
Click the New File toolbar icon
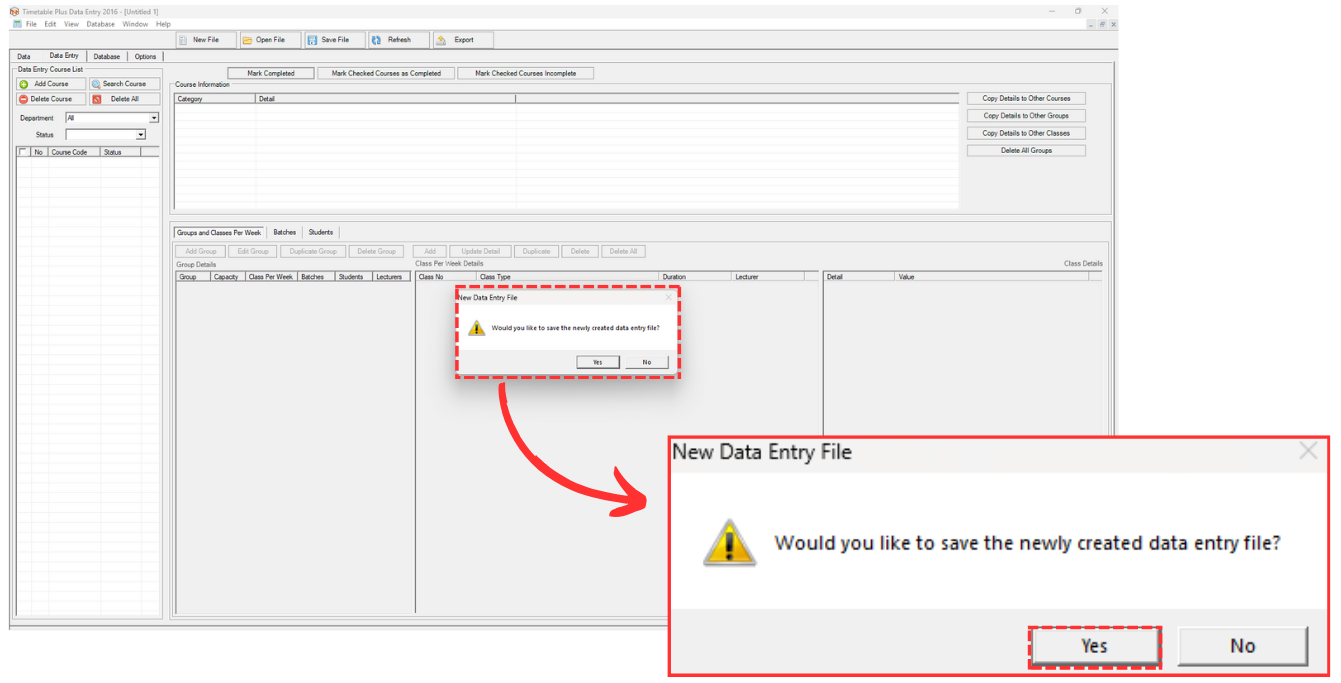click(183, 40)
